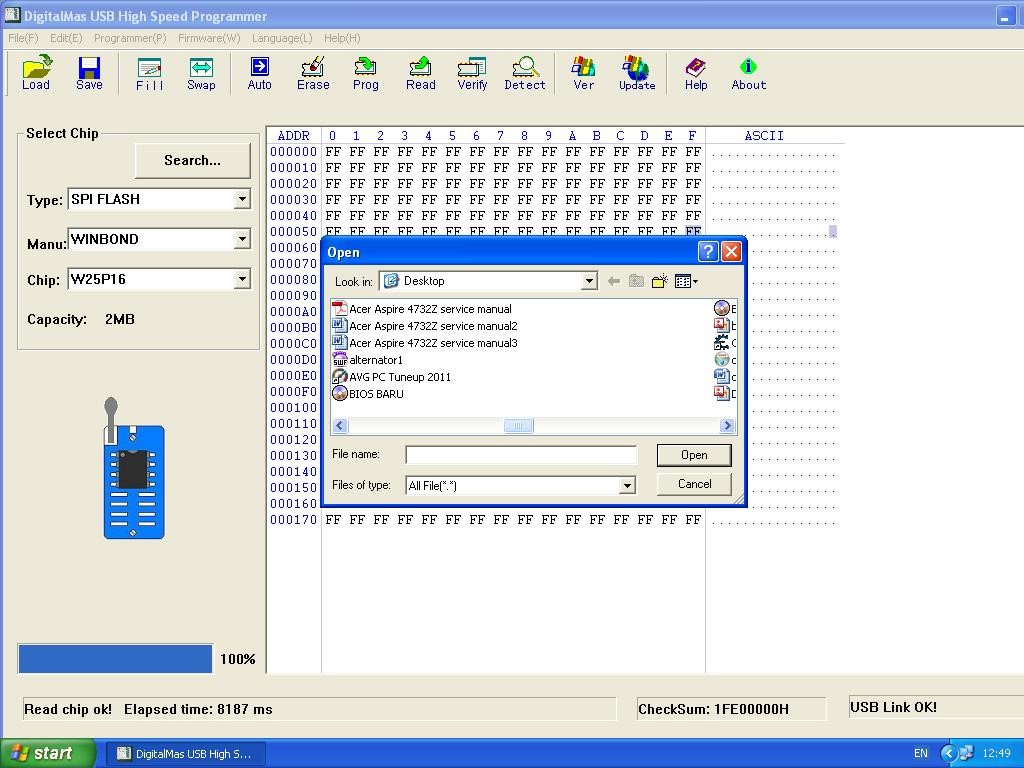Click the USB Link OK! status text
This screenshot has height=768, width=1024.
coord(893,707)
